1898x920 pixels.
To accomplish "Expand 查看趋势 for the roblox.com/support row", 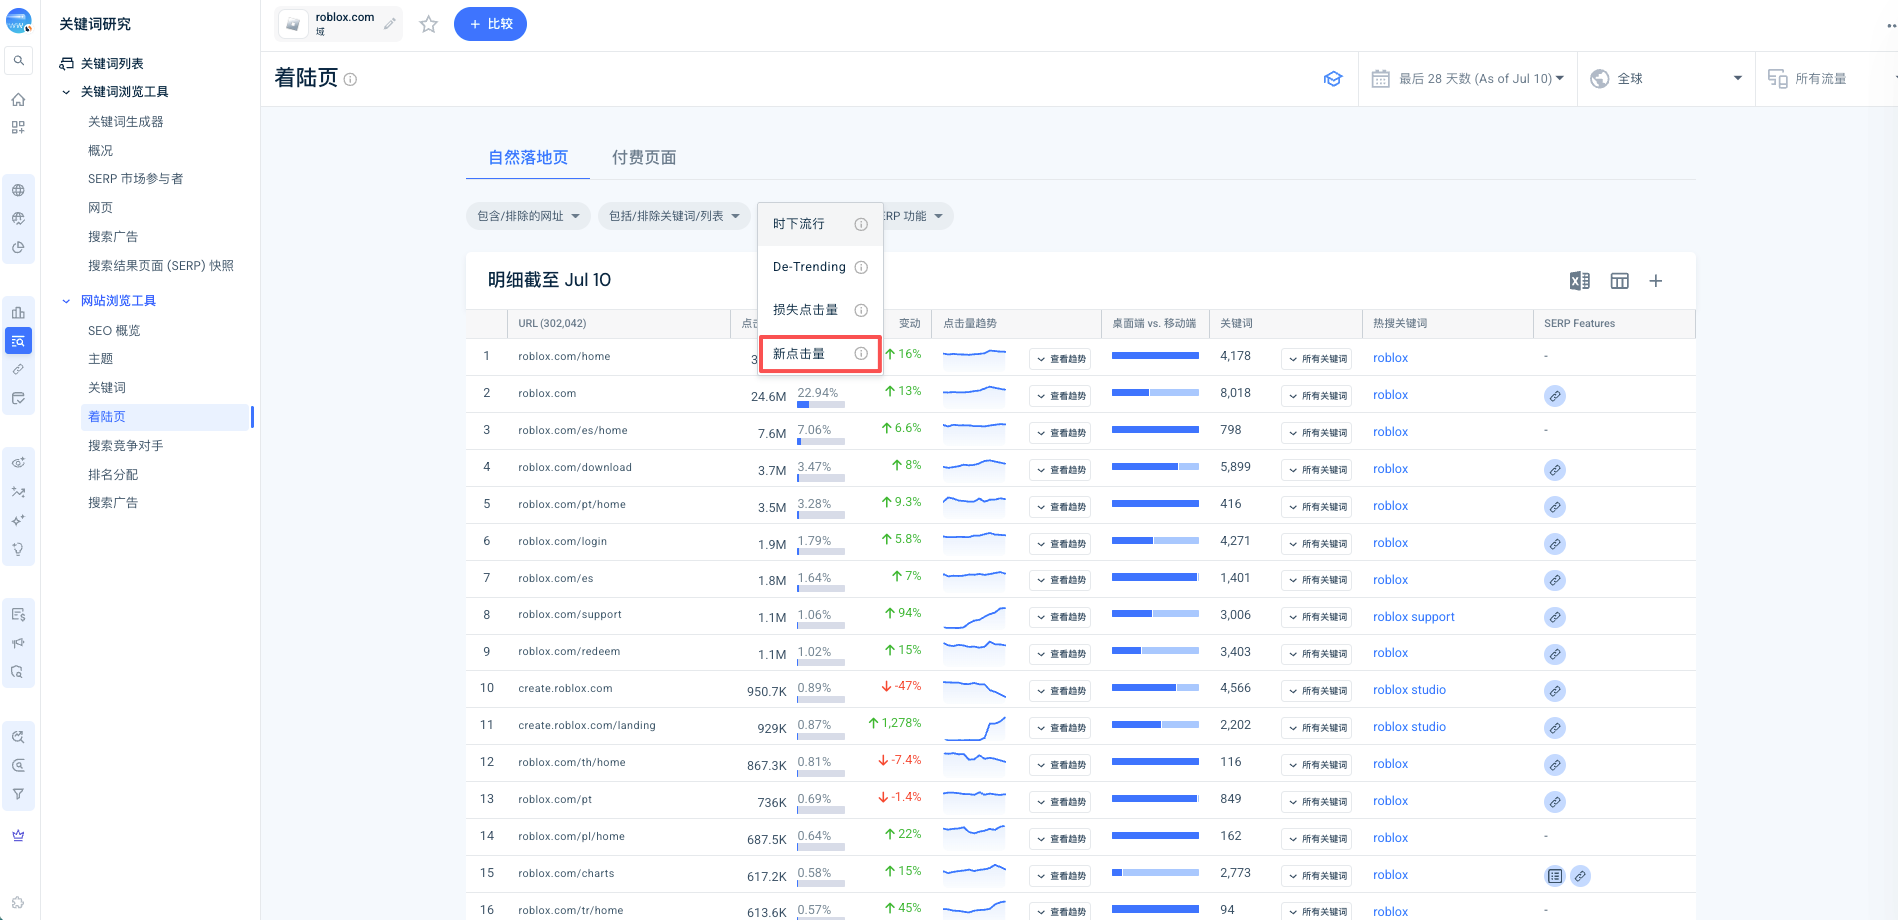I will (1061, 617).
